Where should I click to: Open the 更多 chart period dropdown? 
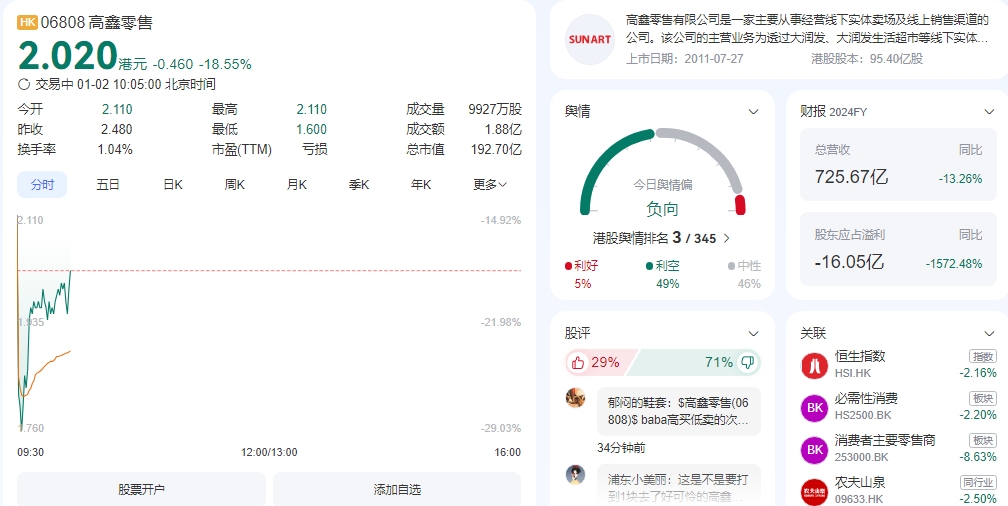[490, 185]
